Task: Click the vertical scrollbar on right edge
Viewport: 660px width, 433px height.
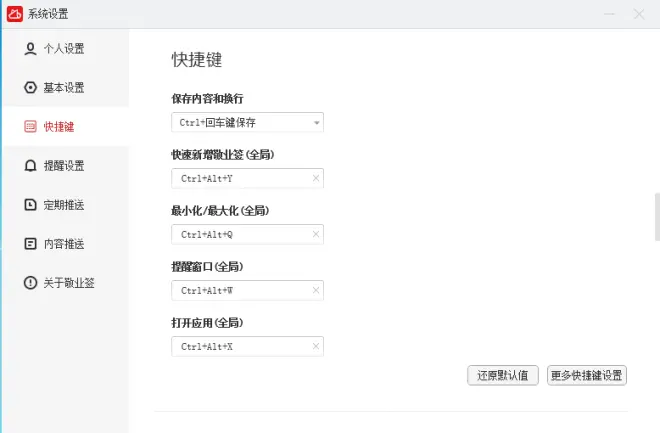Action: (657, 217)
